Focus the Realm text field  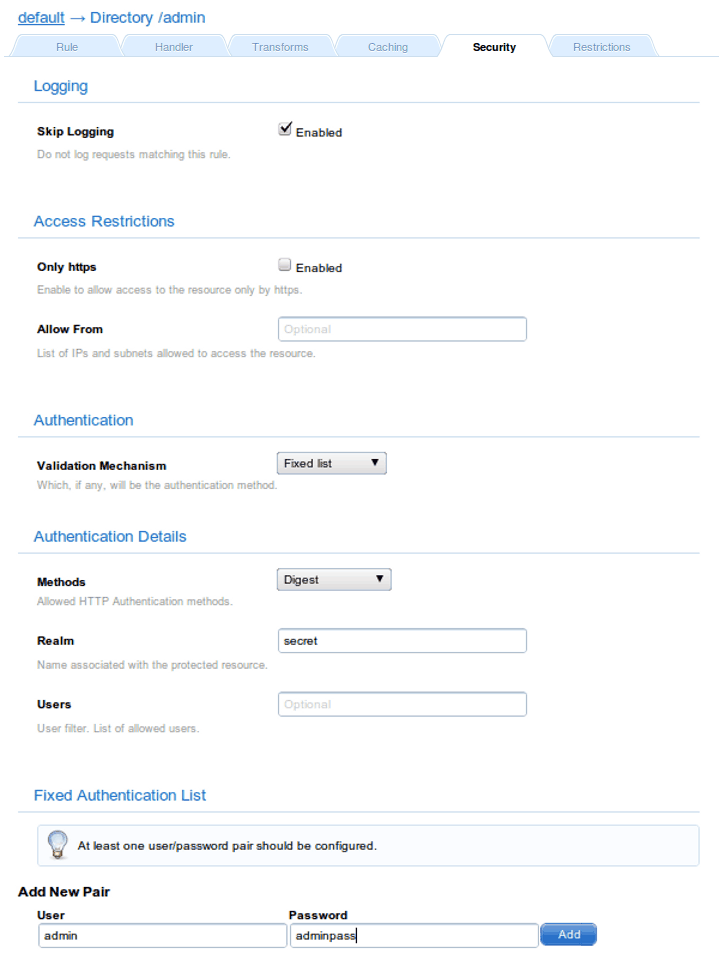pyautogui.click(x=402, y=641)
